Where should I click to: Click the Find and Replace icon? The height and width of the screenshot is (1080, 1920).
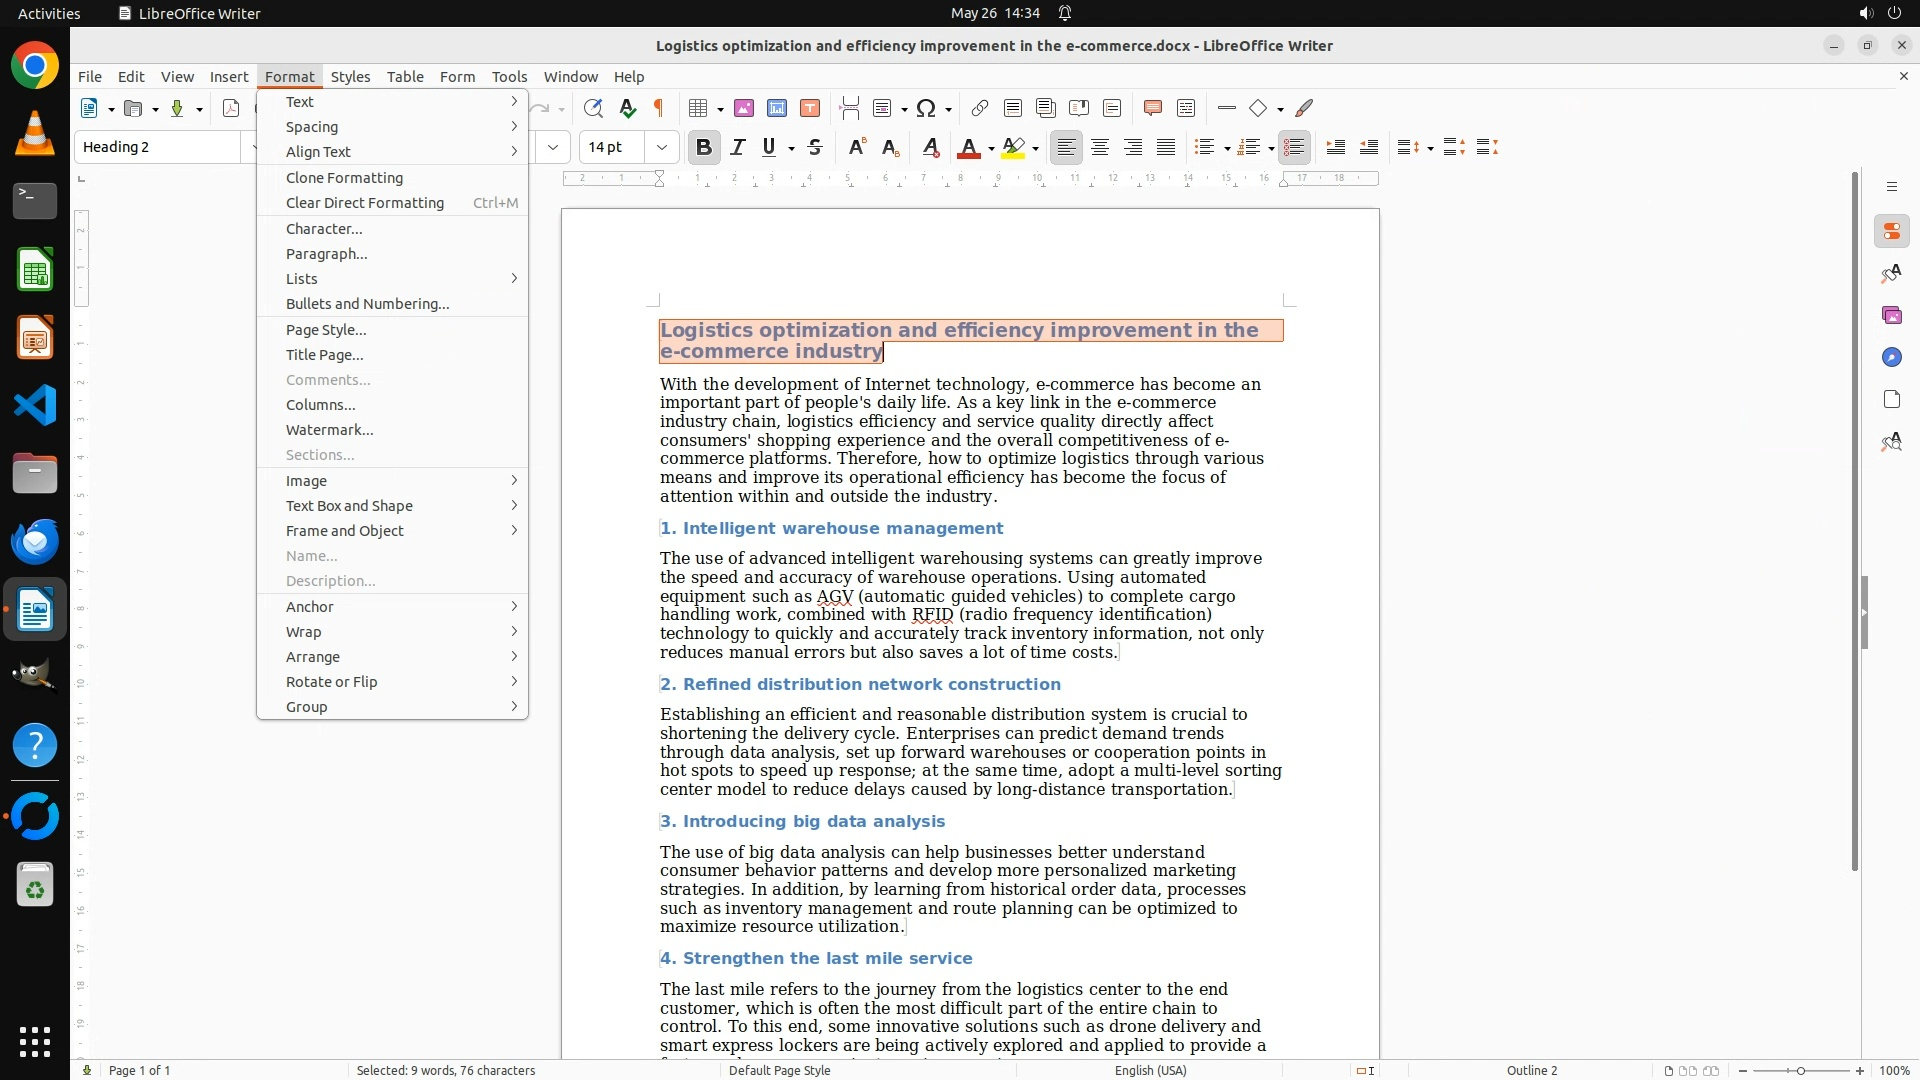pyautogui.click(x=593, y=108)
